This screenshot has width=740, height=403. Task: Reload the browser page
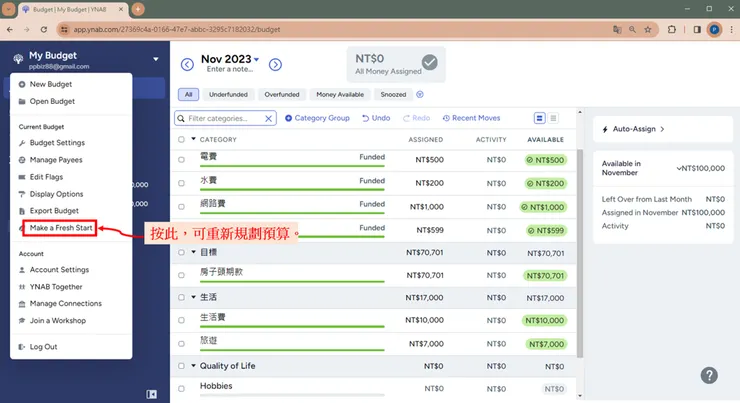(44, 29)
